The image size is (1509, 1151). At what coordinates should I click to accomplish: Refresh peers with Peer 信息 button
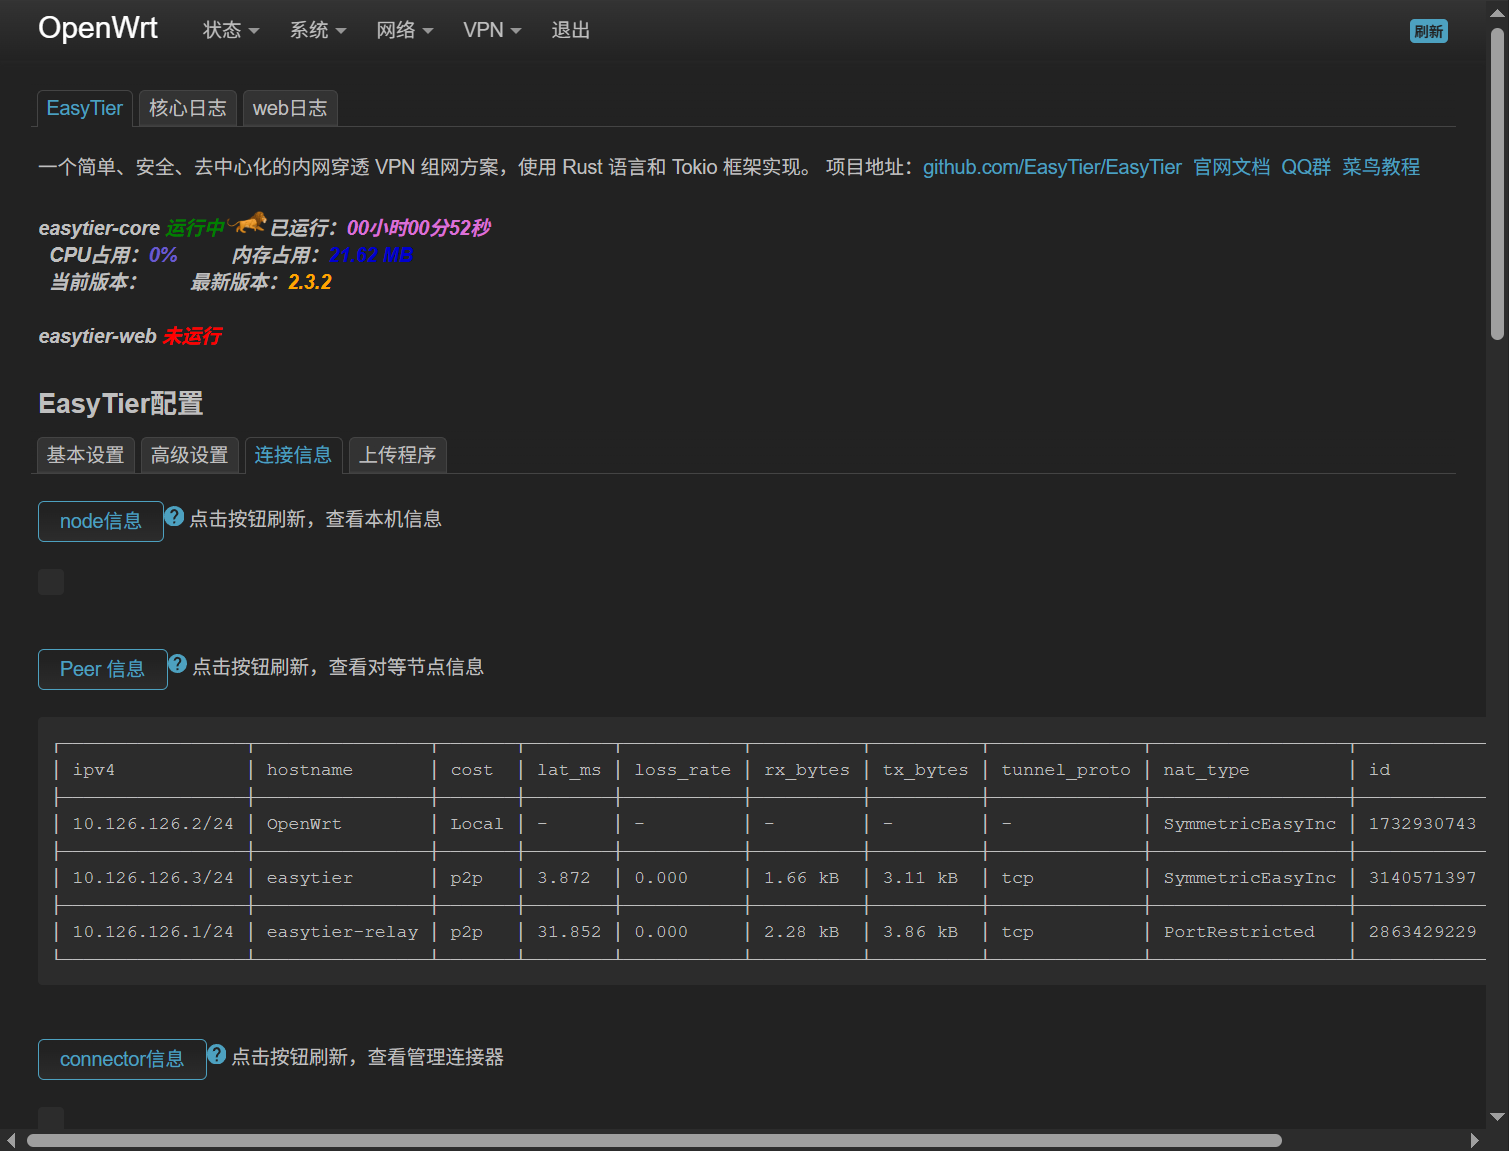[102, 669]
